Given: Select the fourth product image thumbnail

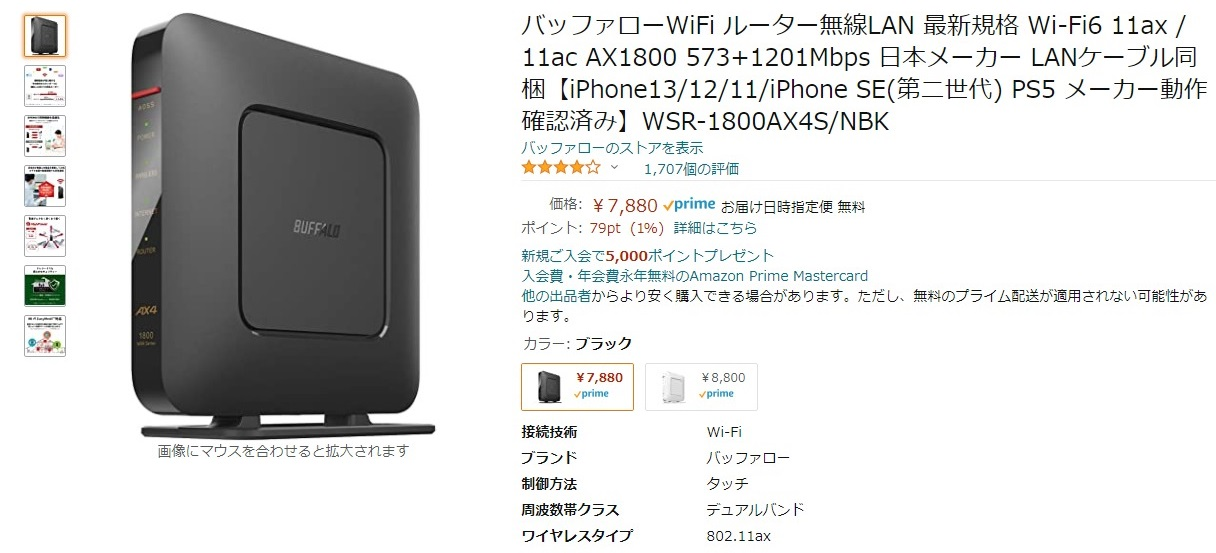Looking at the screenshot, I should 45,186.
